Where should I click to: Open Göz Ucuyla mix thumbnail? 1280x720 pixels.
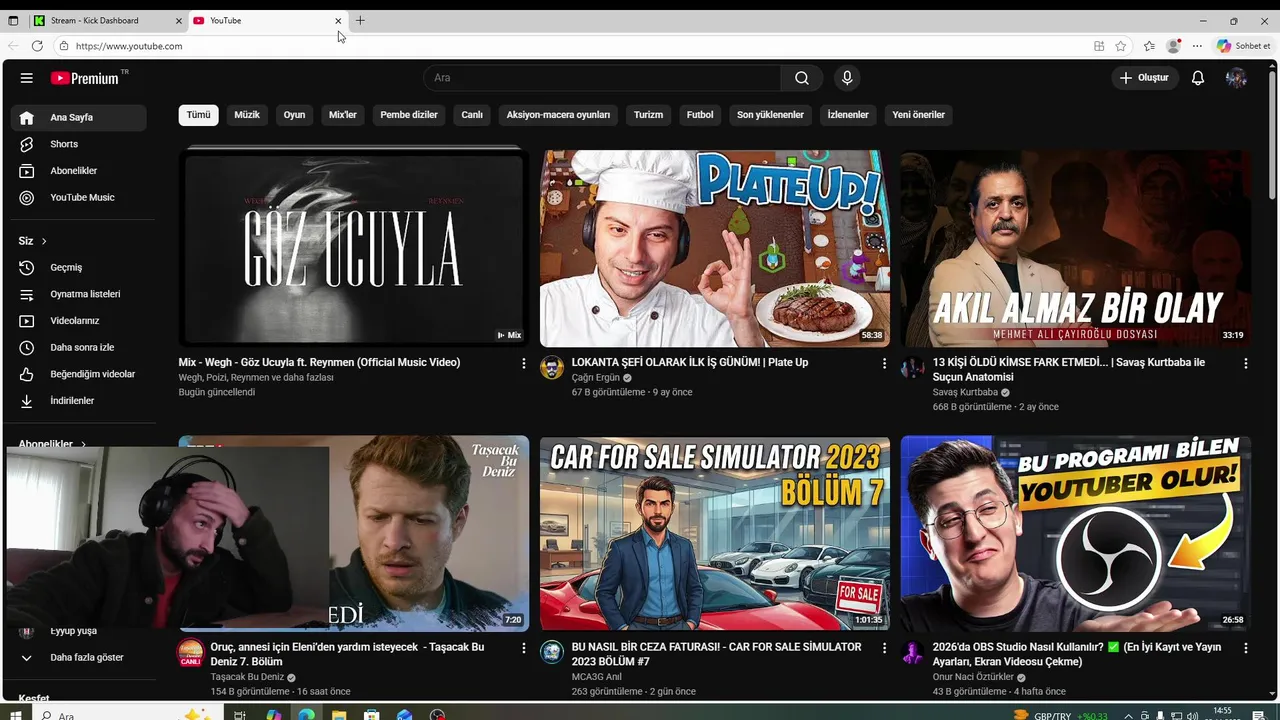click(x=354, y=248)
